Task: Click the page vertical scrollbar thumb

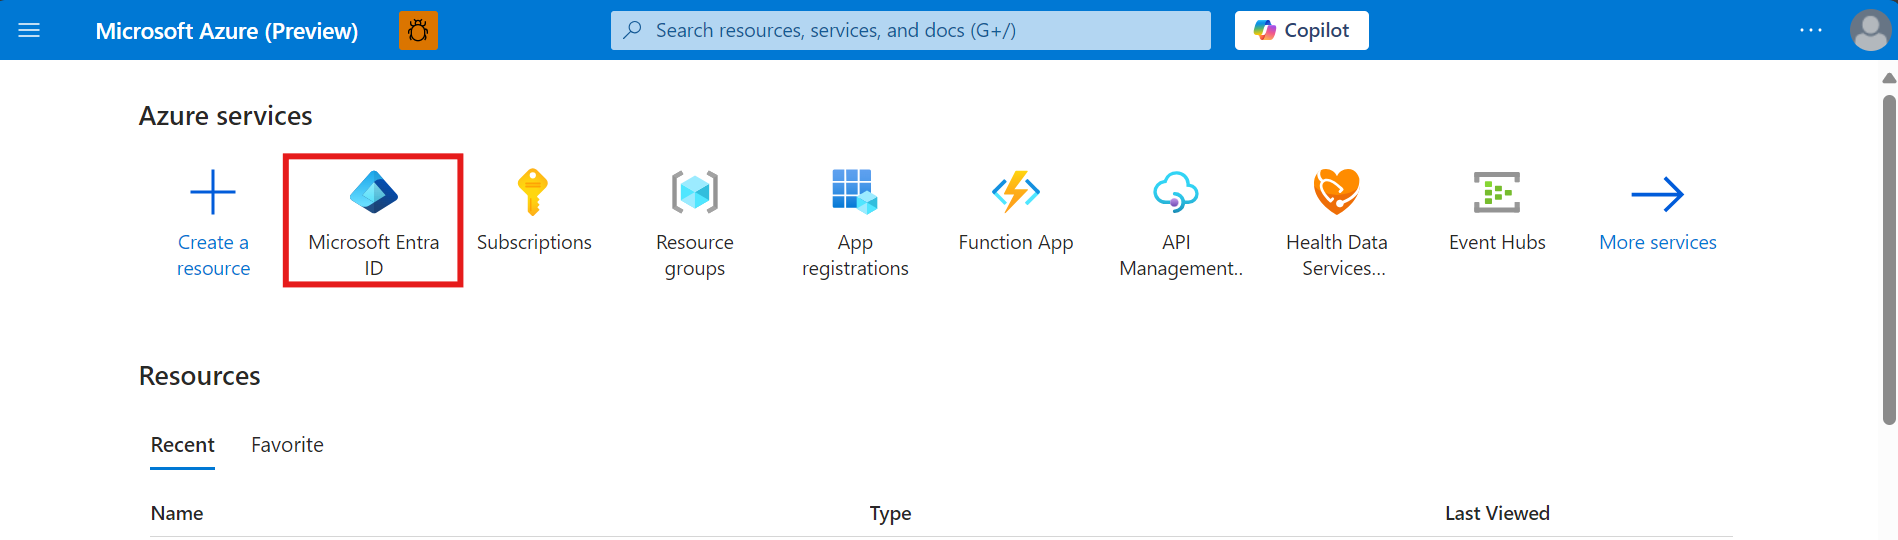Action: pos(1889,260)
